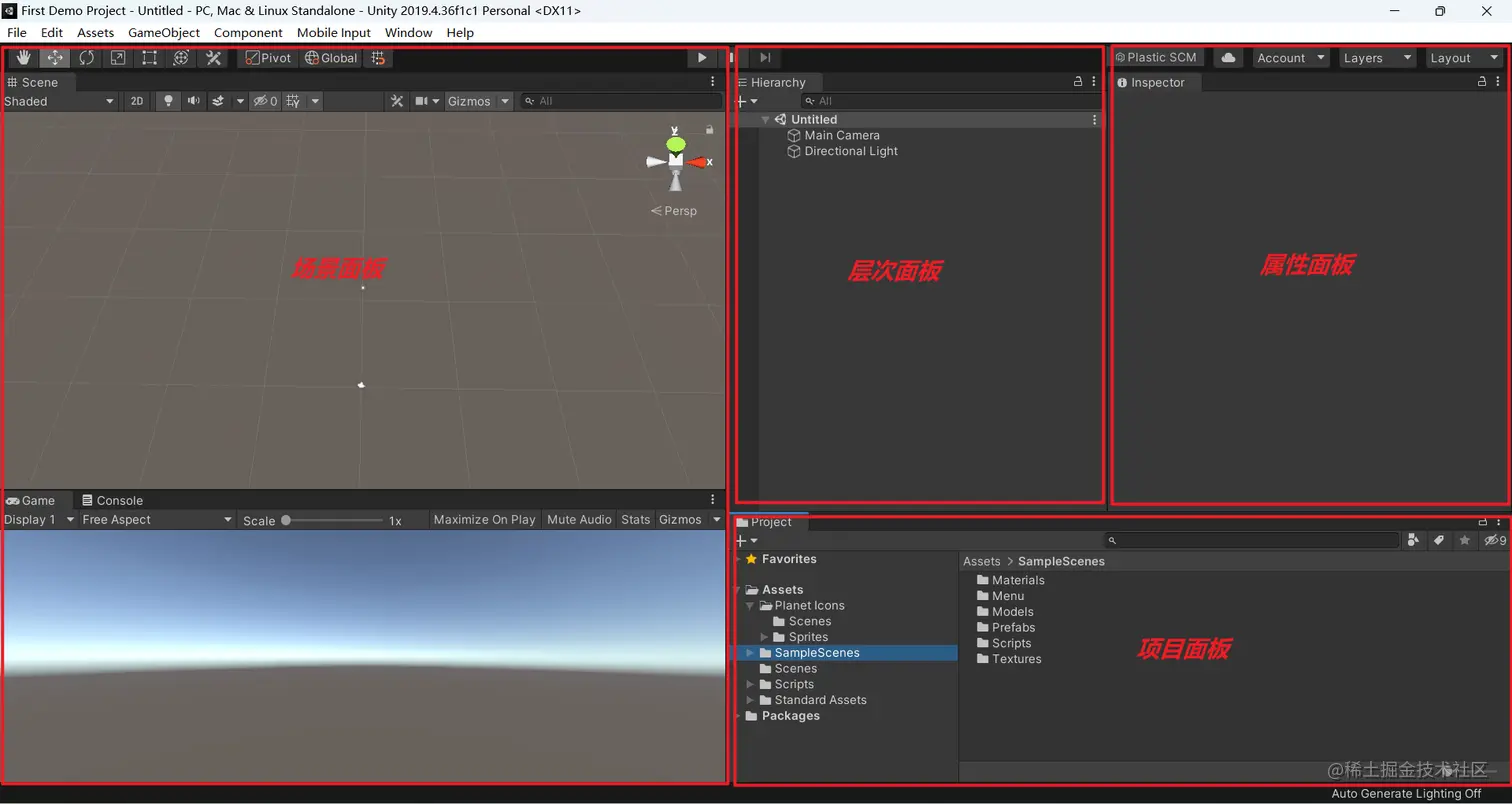
Task: Toggle Scene lighting bulb
Action: (x=168, y=101)
